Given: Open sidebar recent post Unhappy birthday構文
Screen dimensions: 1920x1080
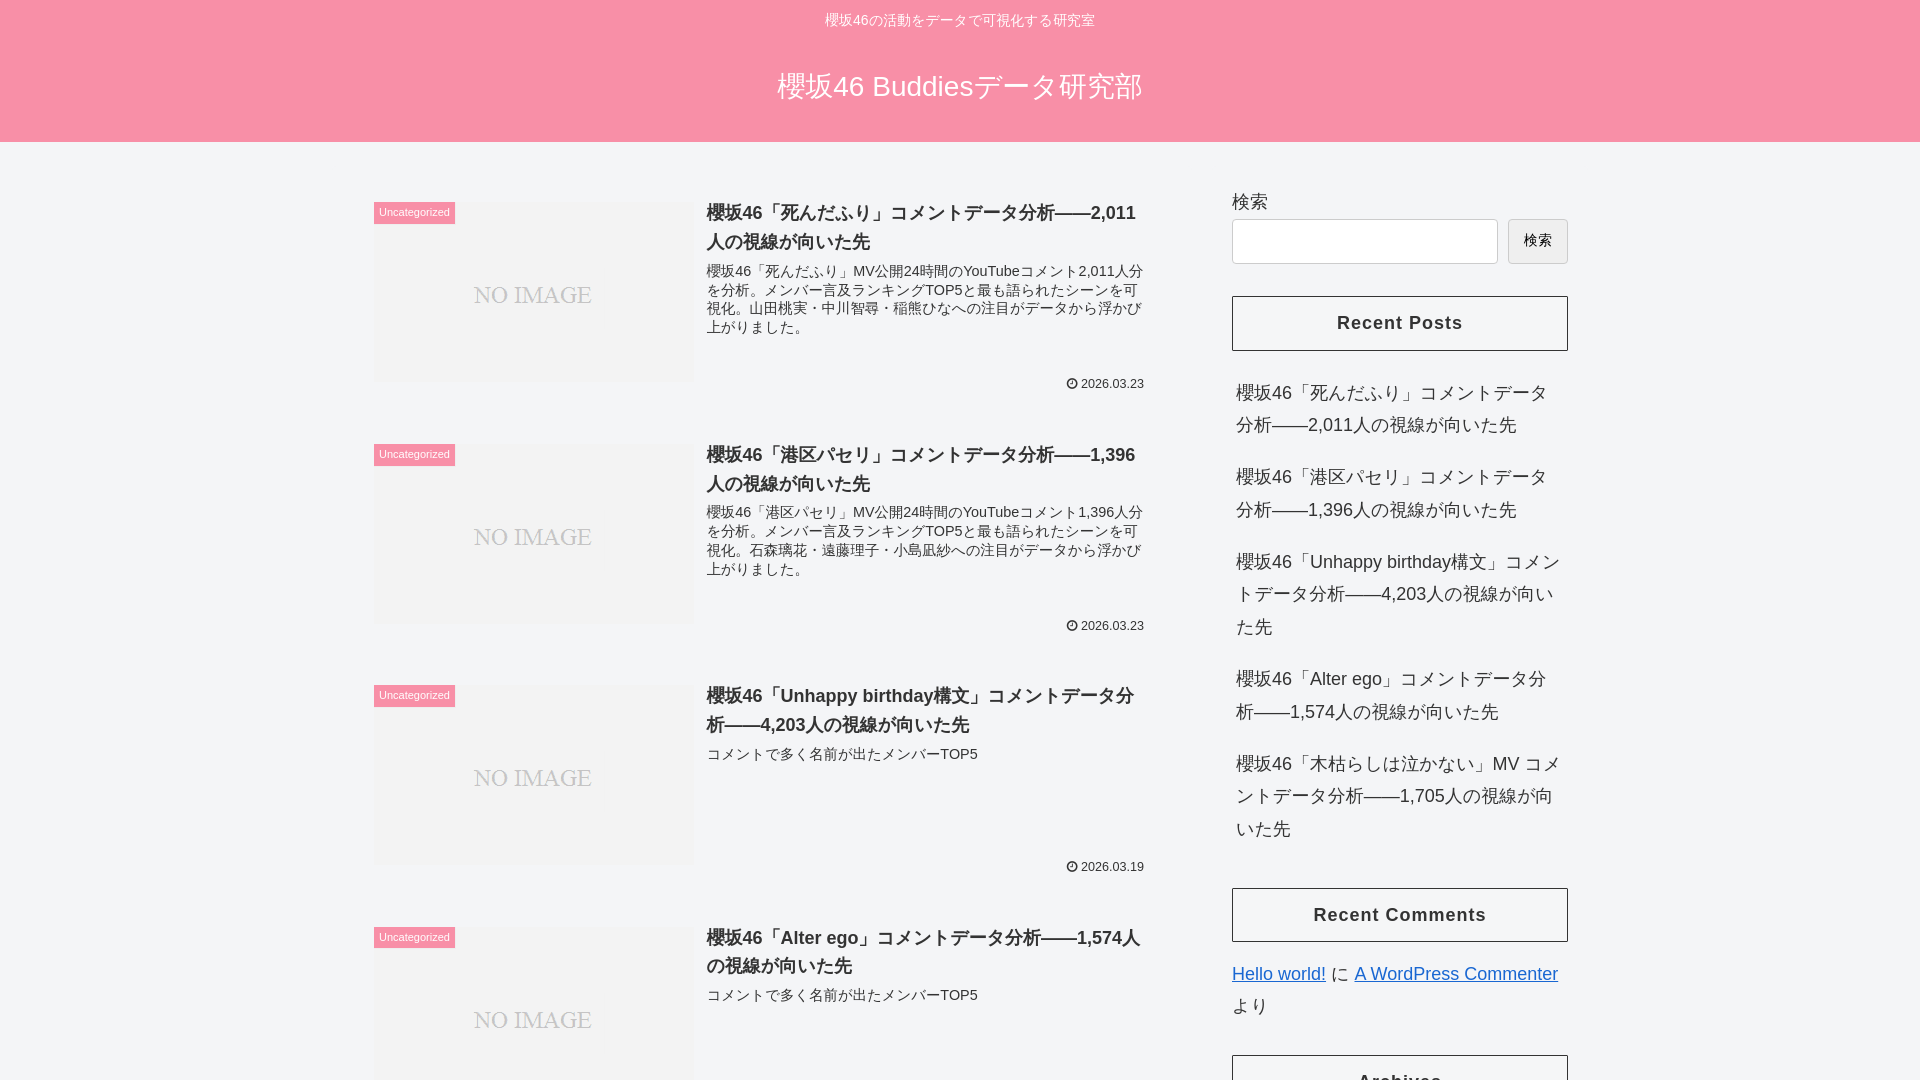Looking at the screenshot, I should [1398, 594].
